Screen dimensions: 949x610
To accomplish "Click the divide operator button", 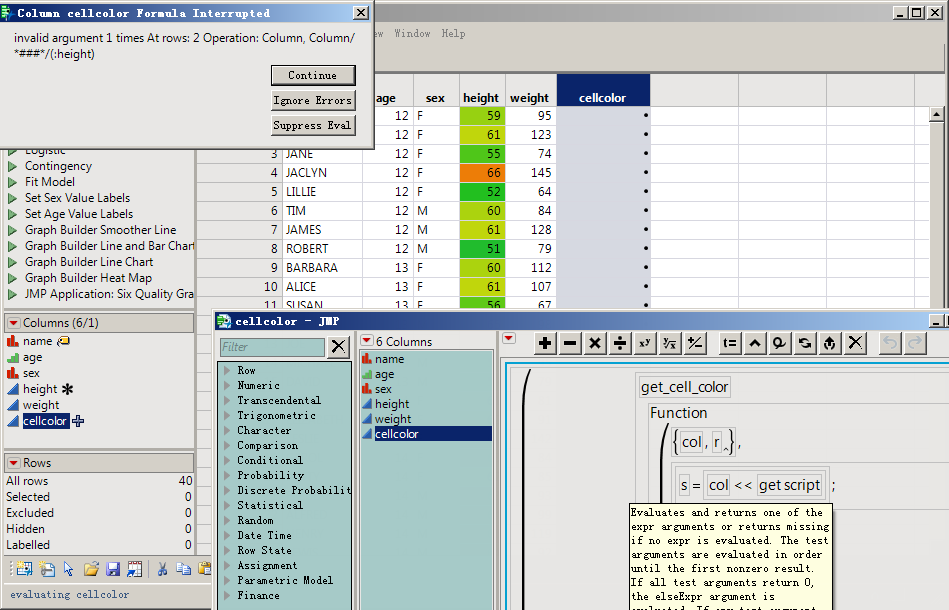I will coord(620,343).
